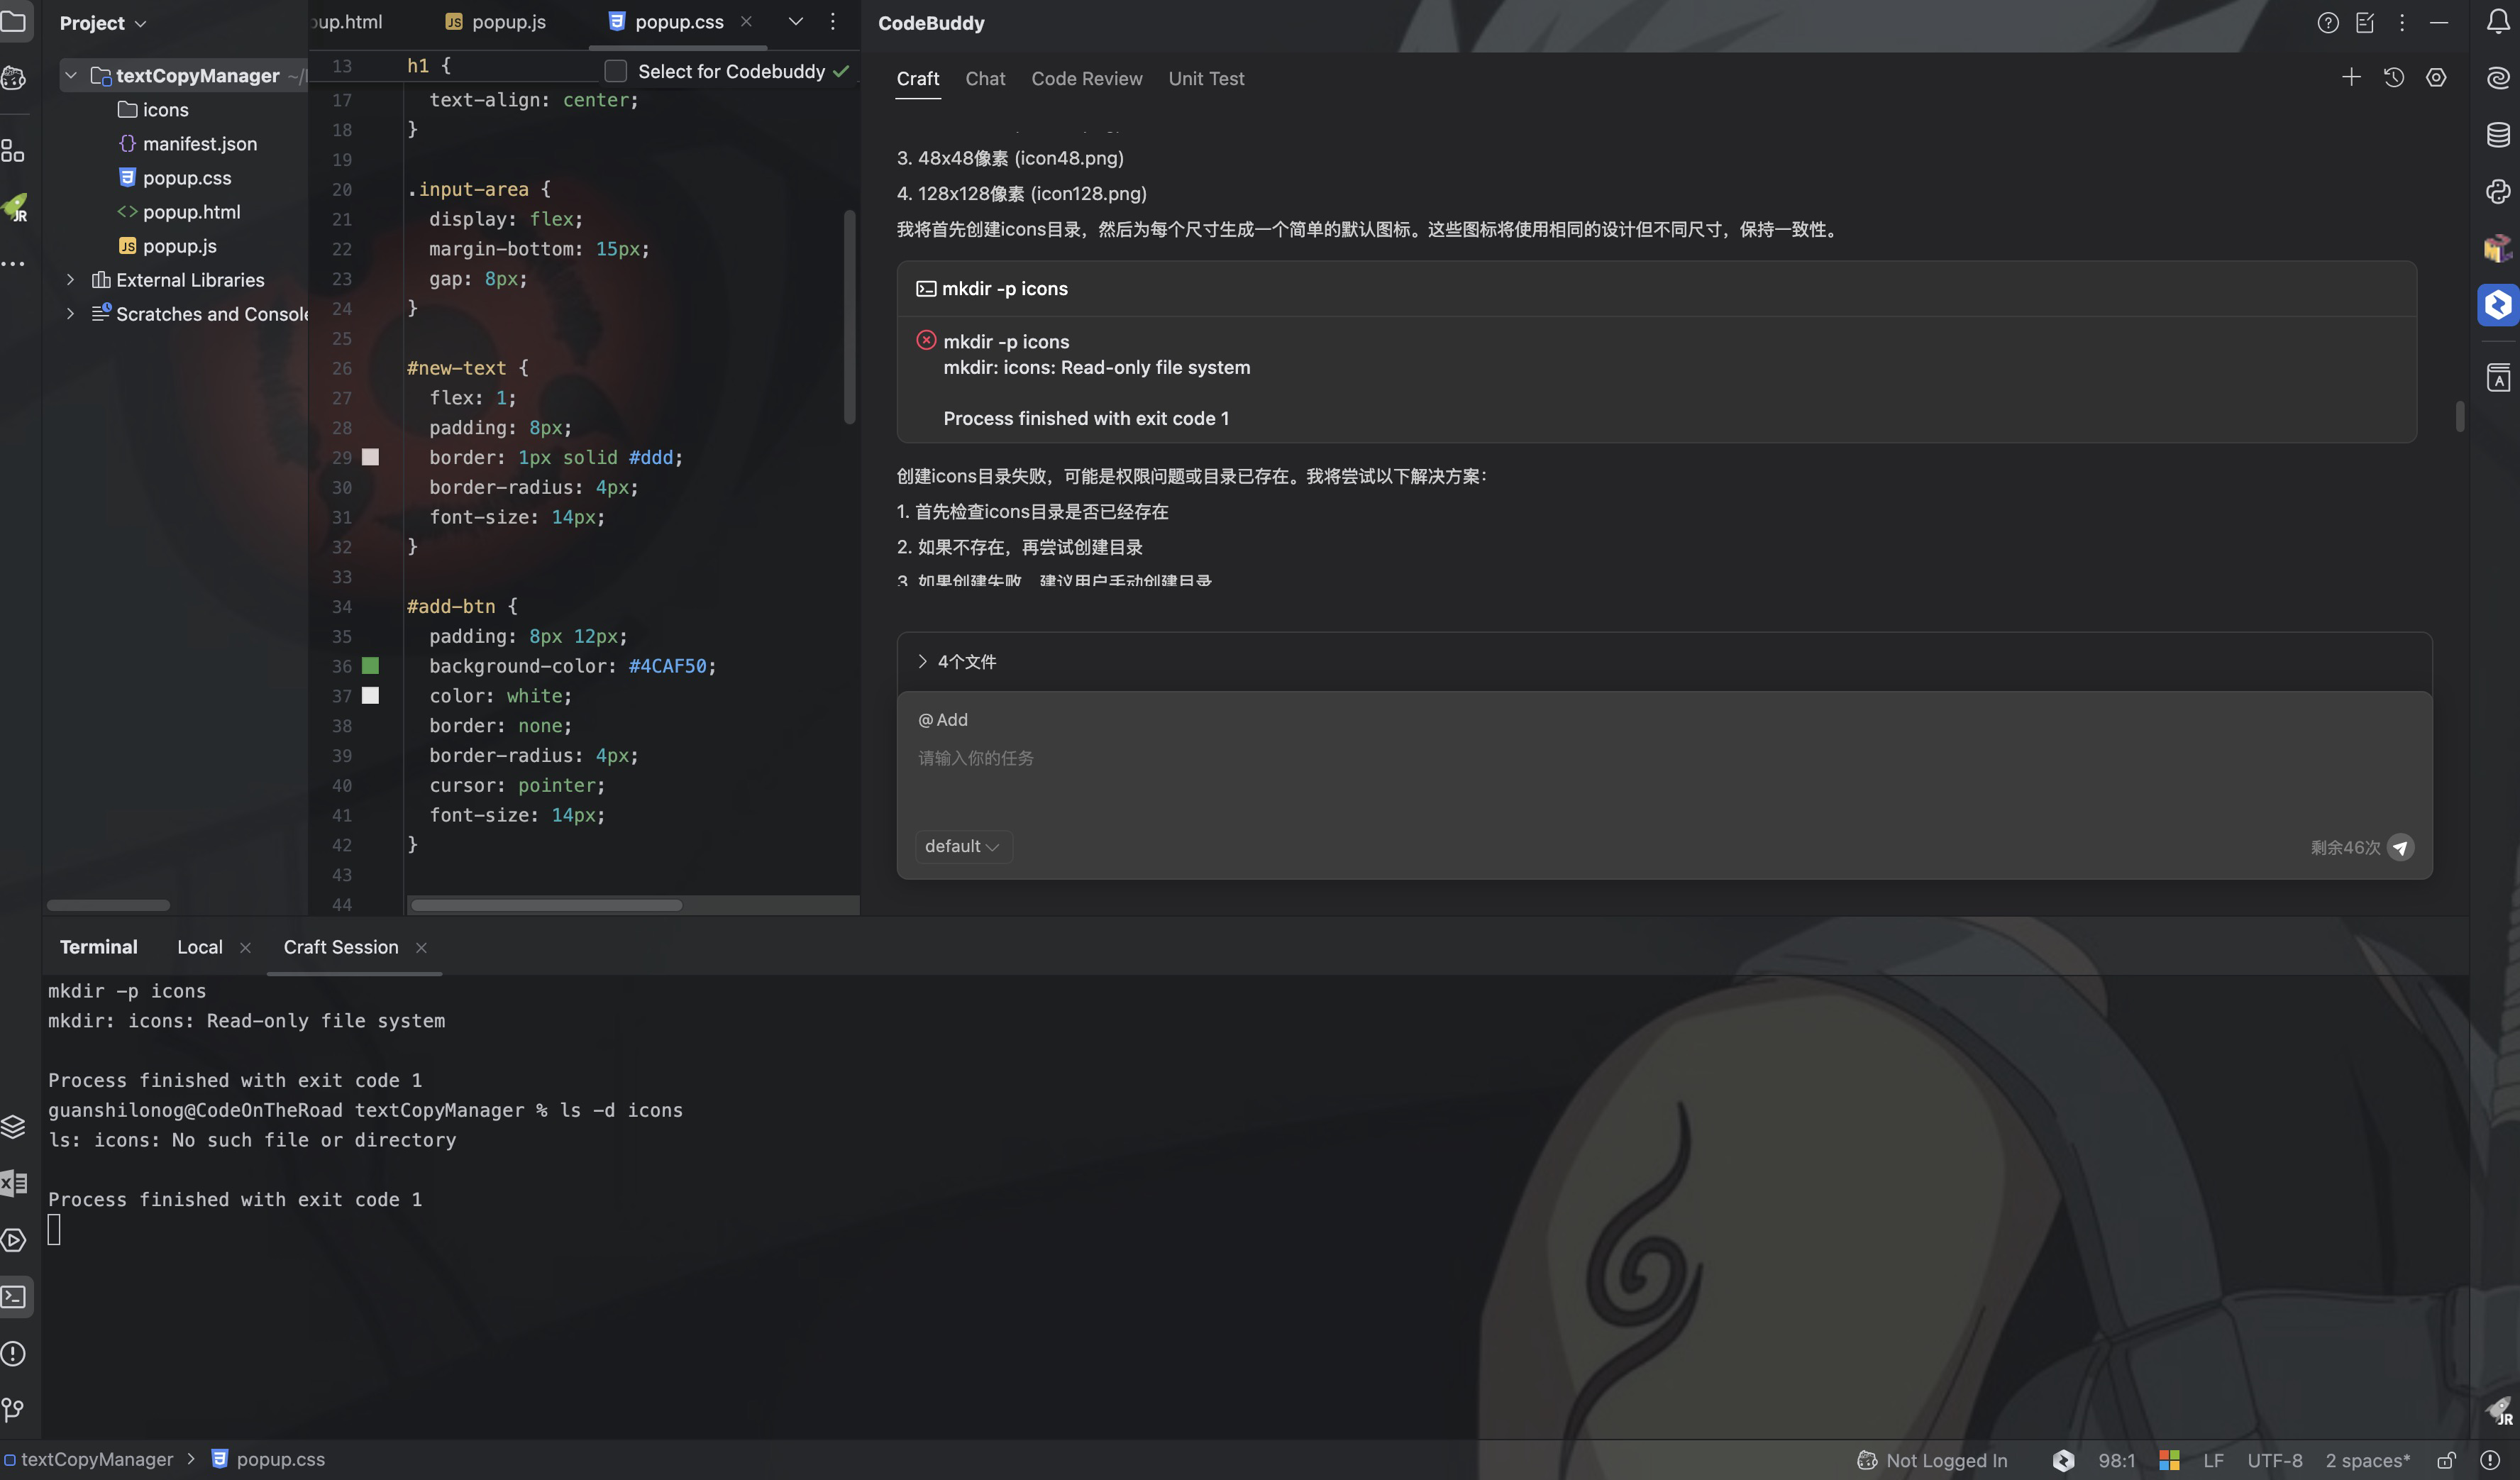Open the Notifications bell icon
2520x1480 pixels.
click(x=2497, y=22)
